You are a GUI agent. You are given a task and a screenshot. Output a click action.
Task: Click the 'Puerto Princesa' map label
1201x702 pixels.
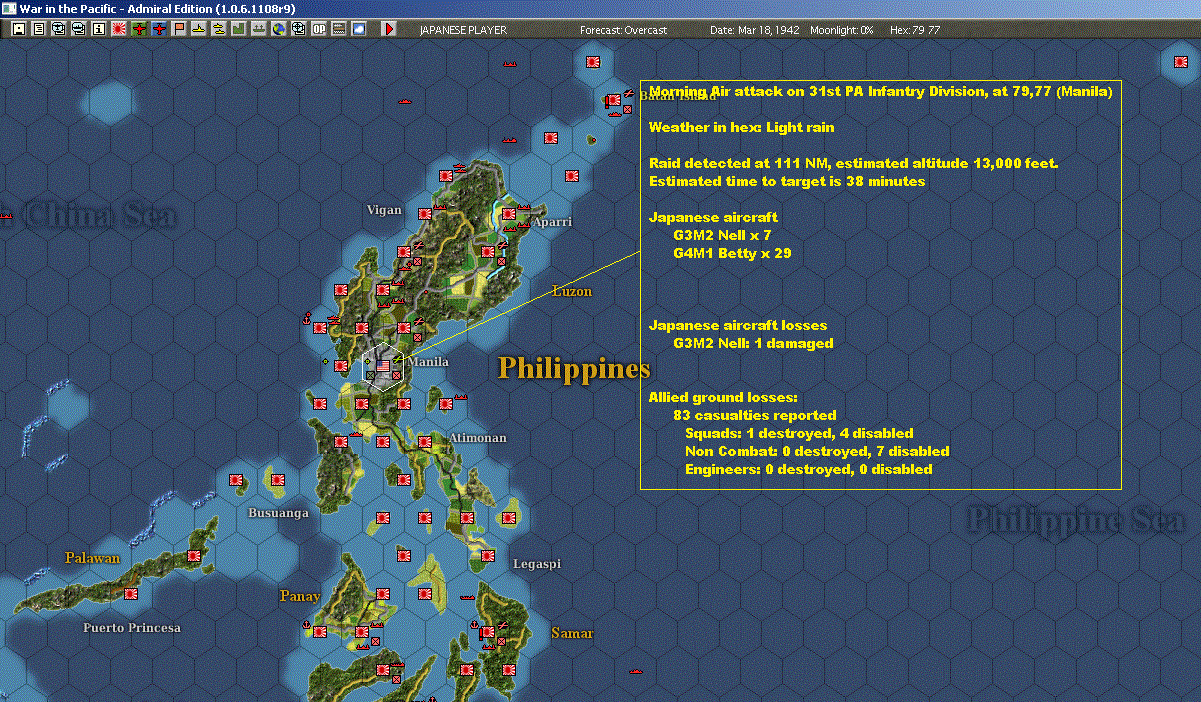[x=132, y=627]
